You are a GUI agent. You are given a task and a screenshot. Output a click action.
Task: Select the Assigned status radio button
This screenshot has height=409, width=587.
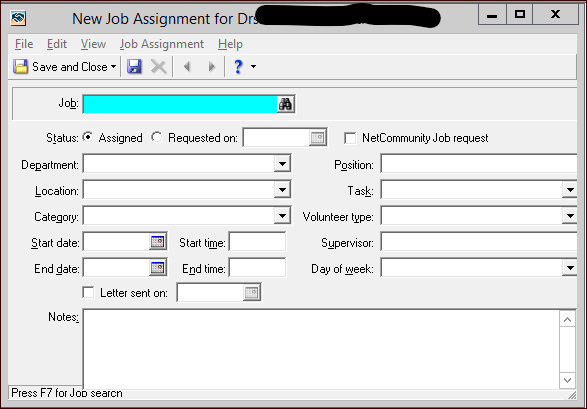(88, 137)
